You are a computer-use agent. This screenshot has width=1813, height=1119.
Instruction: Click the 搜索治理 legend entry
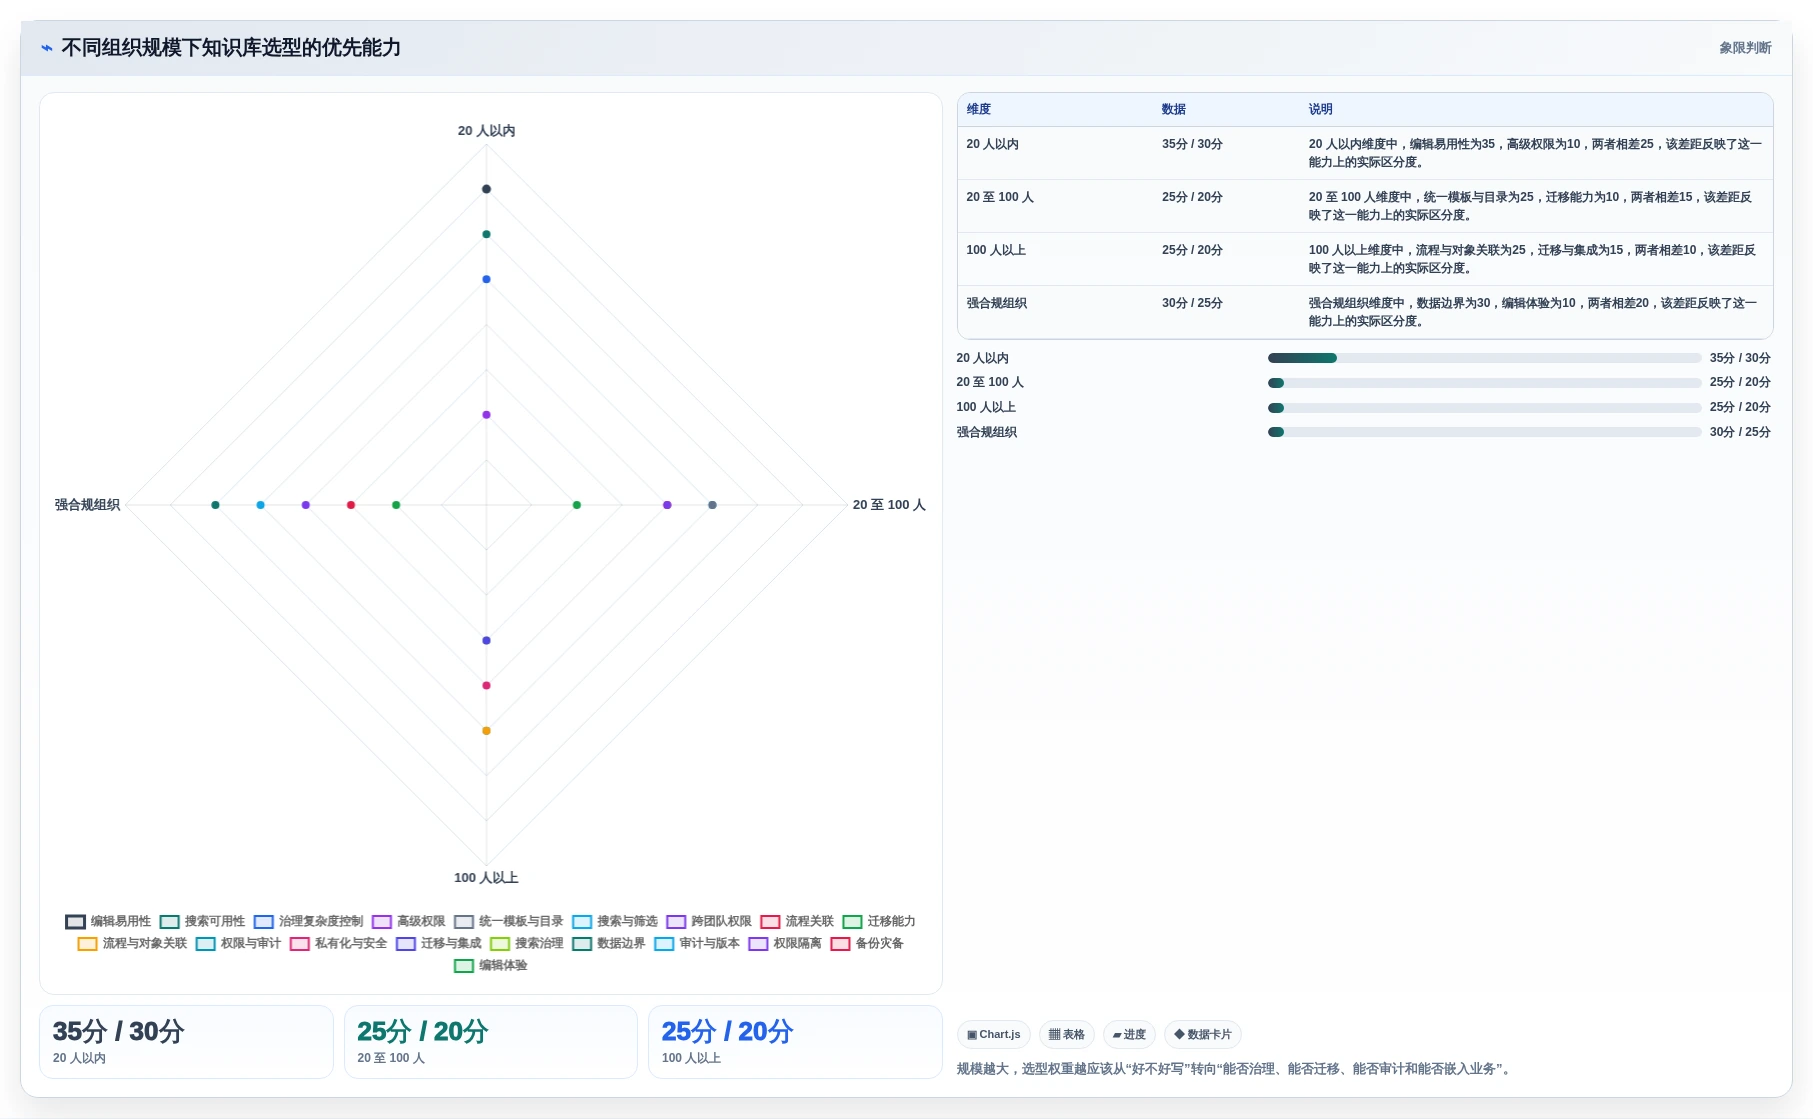526,943
